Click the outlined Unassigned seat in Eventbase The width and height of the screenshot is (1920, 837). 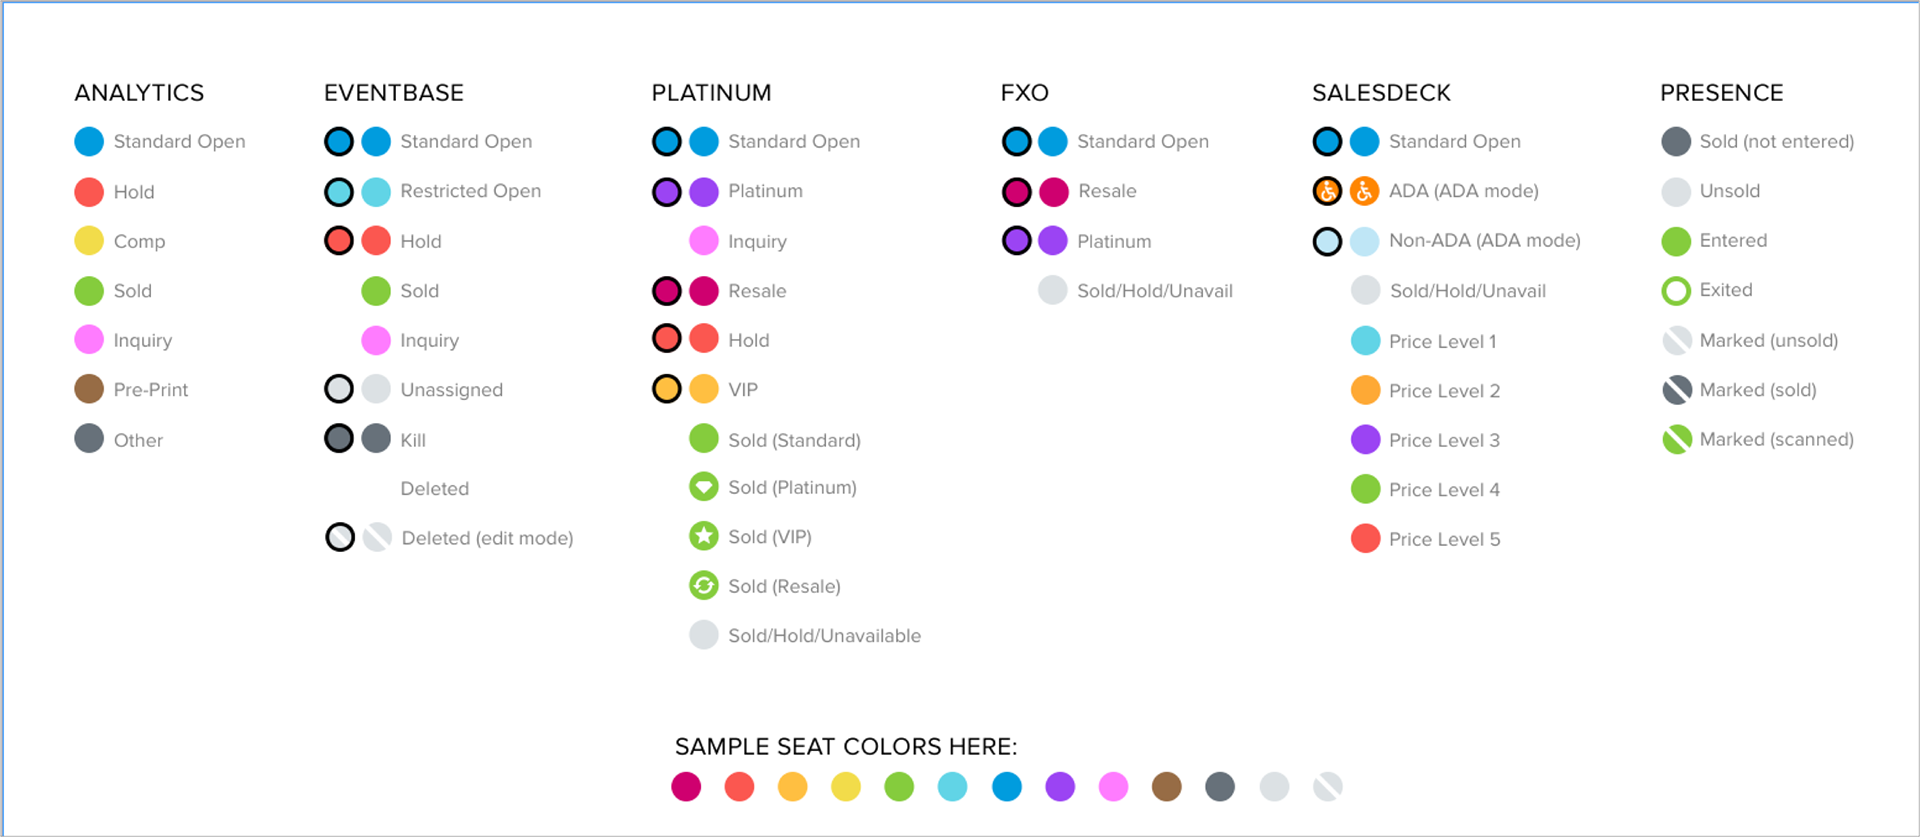point(339,389)
